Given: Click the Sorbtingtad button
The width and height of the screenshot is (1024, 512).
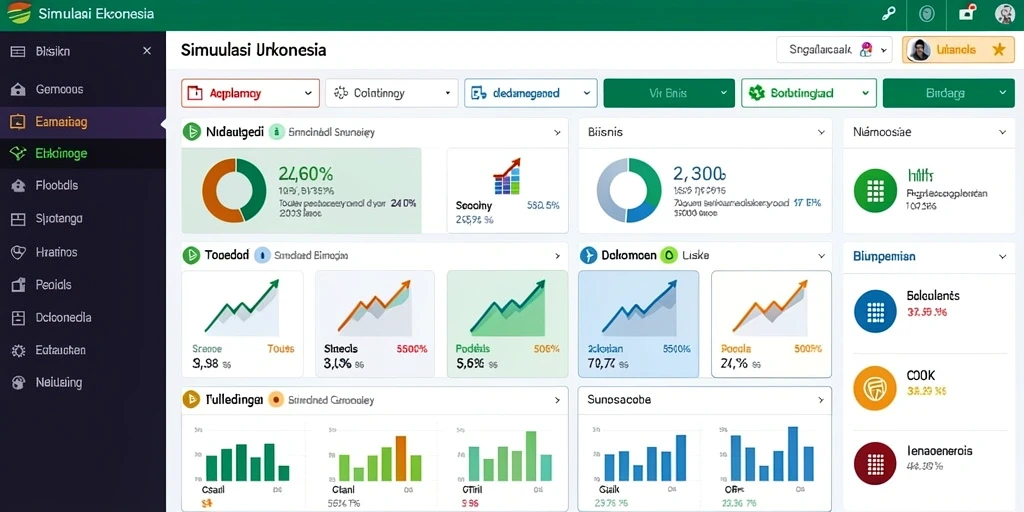Looking at the screenshot, I should click(x=808, y=93).
